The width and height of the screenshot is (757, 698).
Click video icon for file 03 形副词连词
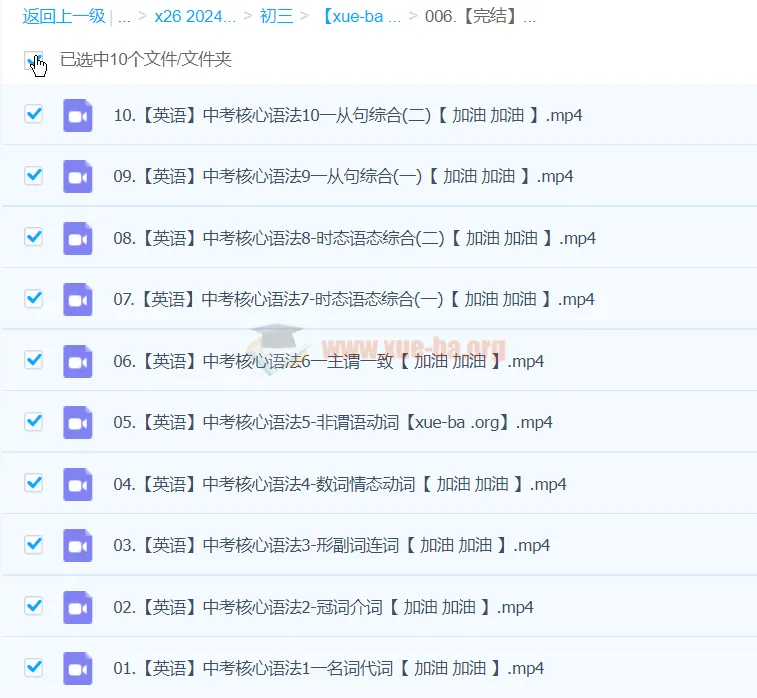[78, 545]
